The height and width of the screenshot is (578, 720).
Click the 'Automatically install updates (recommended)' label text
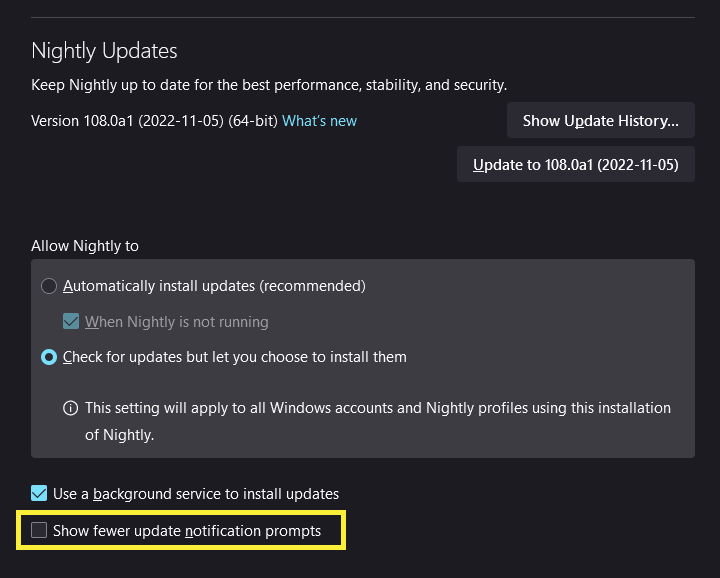pyautogui.click(x=214, y=286)
